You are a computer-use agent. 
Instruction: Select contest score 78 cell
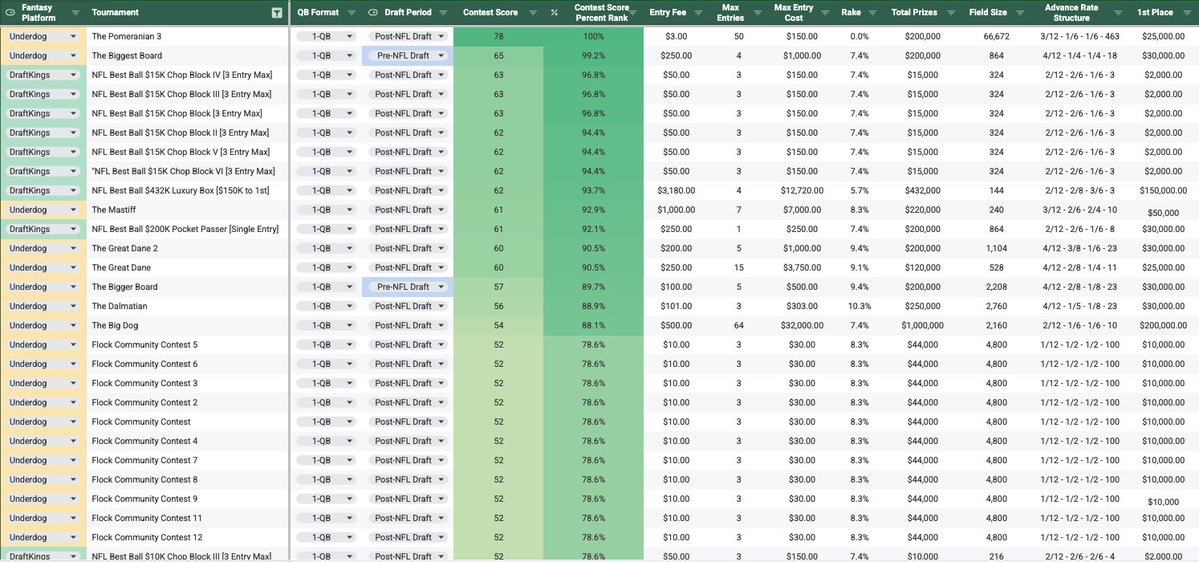click(499, 36)
